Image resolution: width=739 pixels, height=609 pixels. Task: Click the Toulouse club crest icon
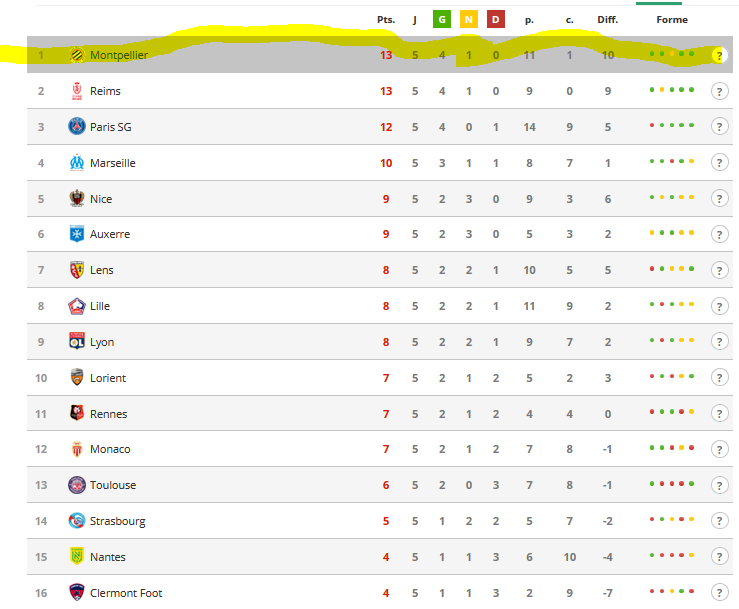pos(77,485)
